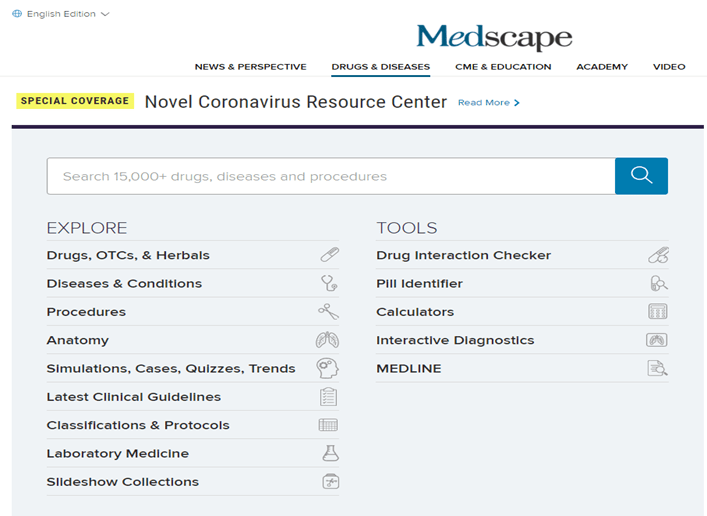This screenshot has height=516, width=707.
Task: Click the scissors icon beside Procedures
Action: coord(328,312)
